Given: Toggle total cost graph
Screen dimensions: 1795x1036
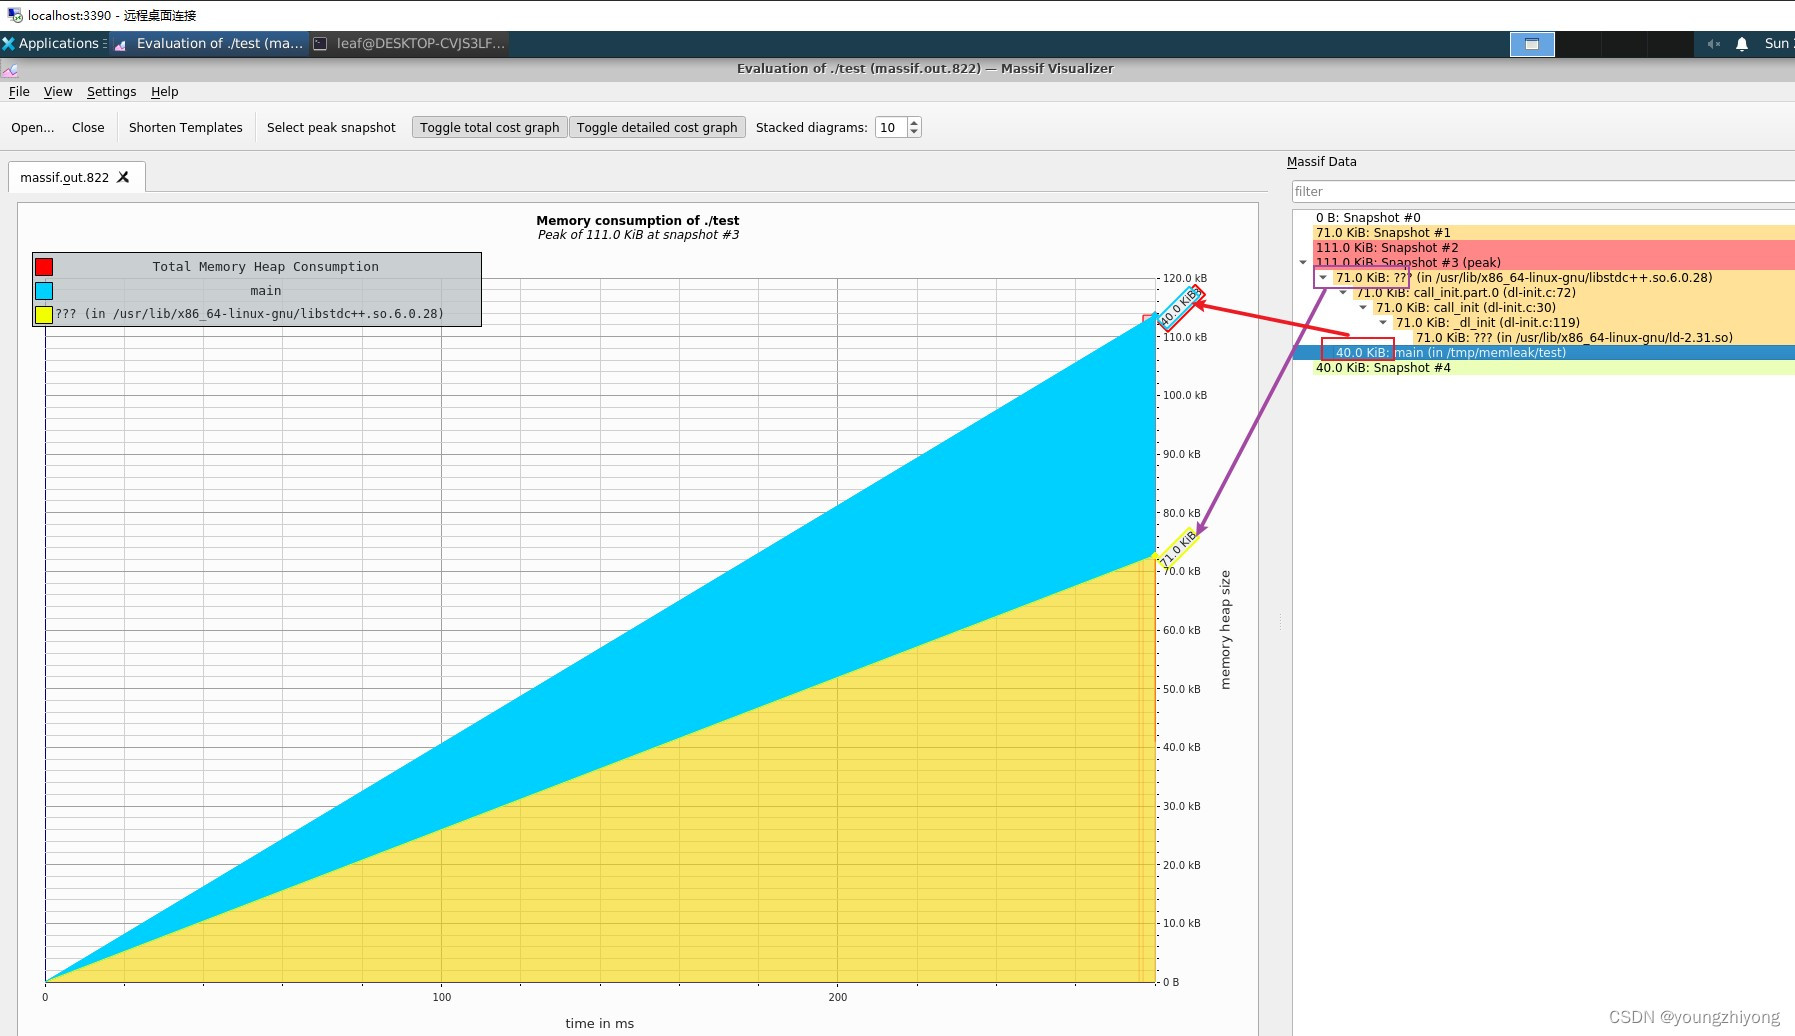Looking at the screenshot, I should 490,127.
